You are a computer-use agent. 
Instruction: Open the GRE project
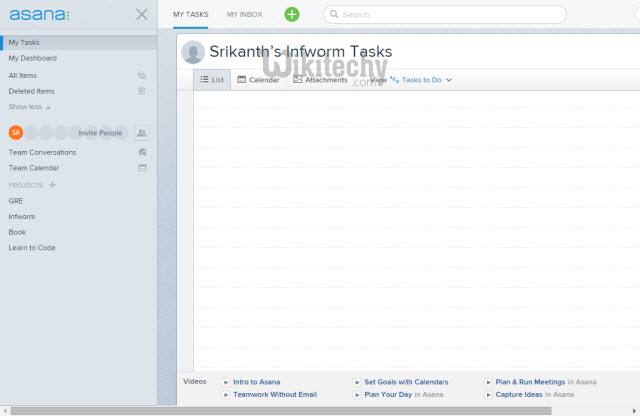[16, 201]
